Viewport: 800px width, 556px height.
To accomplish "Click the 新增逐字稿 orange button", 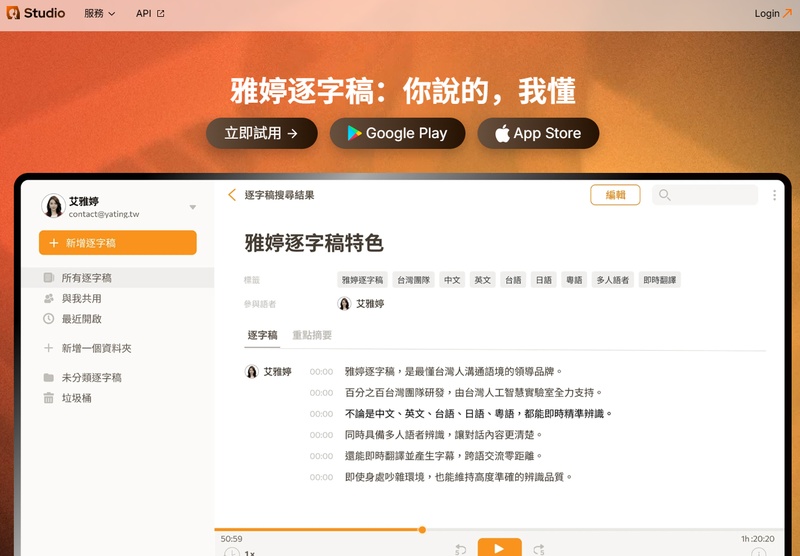I will coord(118,243).
